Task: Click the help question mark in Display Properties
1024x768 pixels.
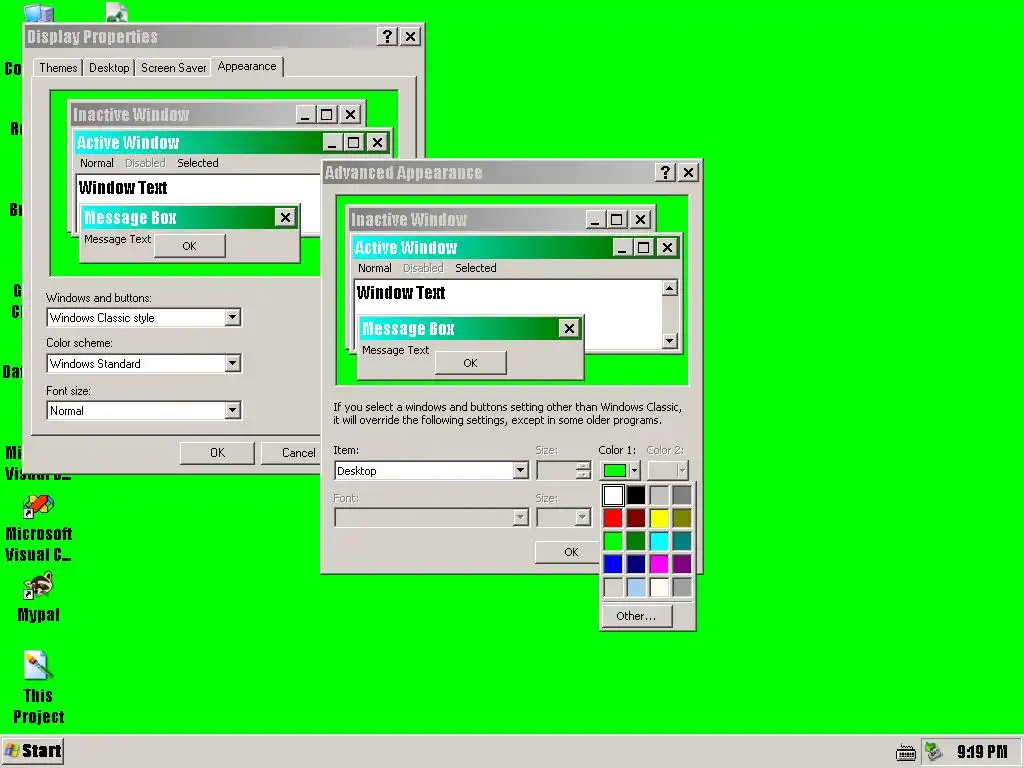Action: pyautogui.click(x=387, y=37)
